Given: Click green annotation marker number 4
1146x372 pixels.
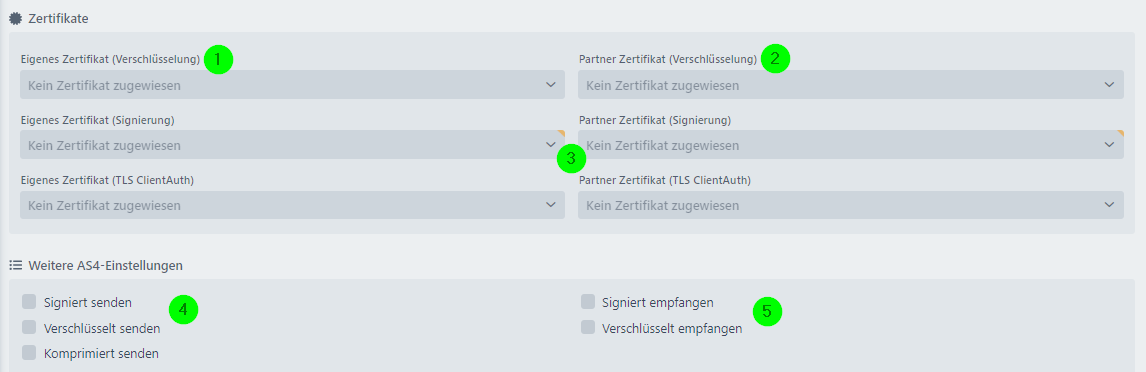Looking at the screenshot, I should 183,310.
